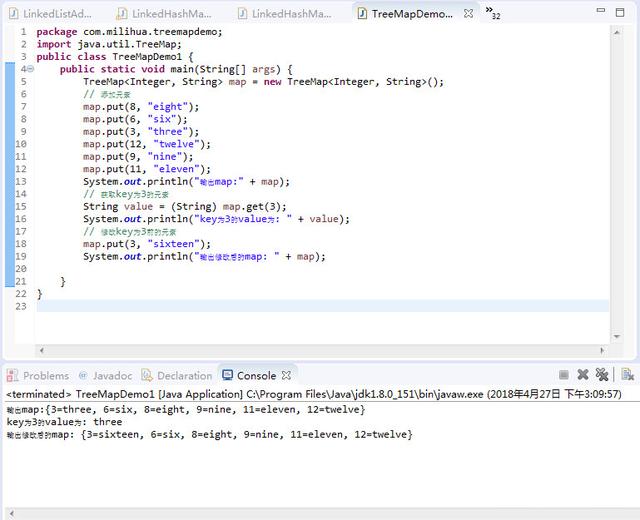The height and width of the screenshot is (520, 640).
Task: Open the Javadoc view tab
Action: coord(105,376)
